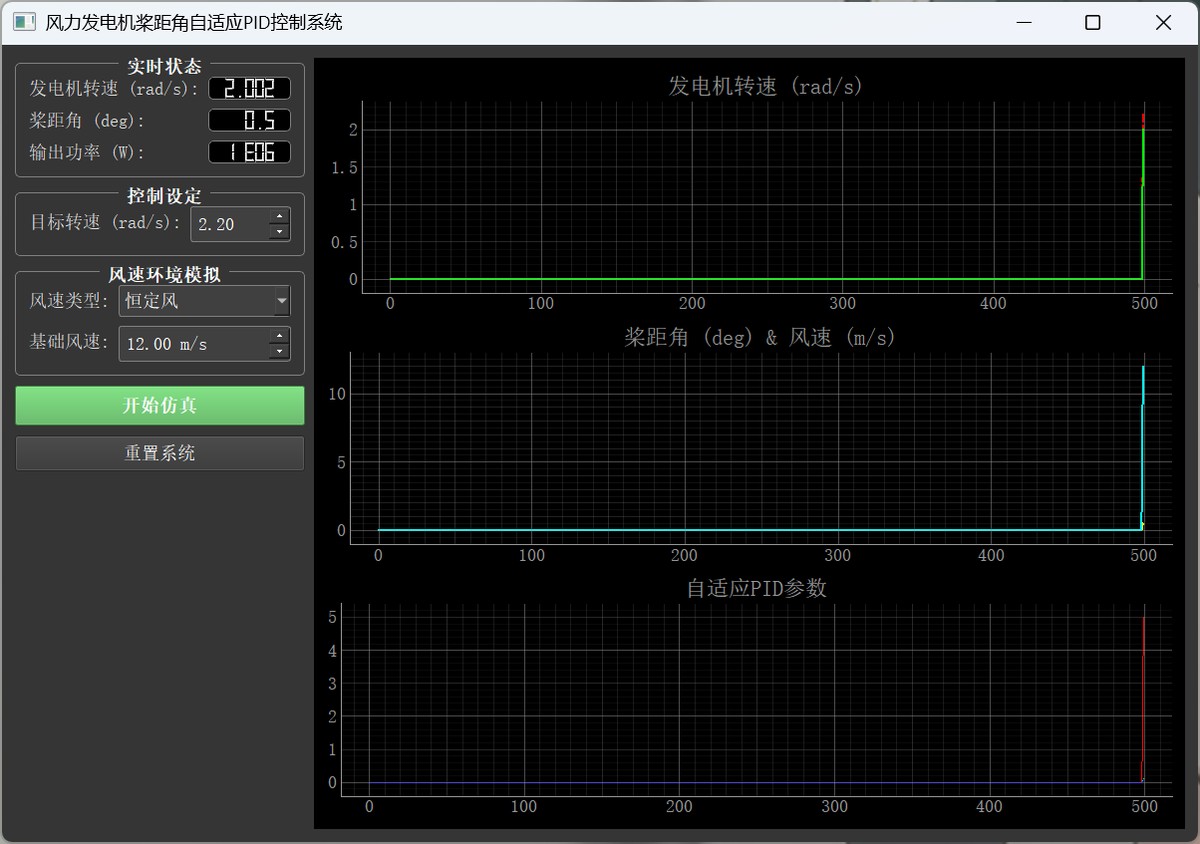Click the window title text in title bar
The image size is (1200, 844).
pos(194,22)
